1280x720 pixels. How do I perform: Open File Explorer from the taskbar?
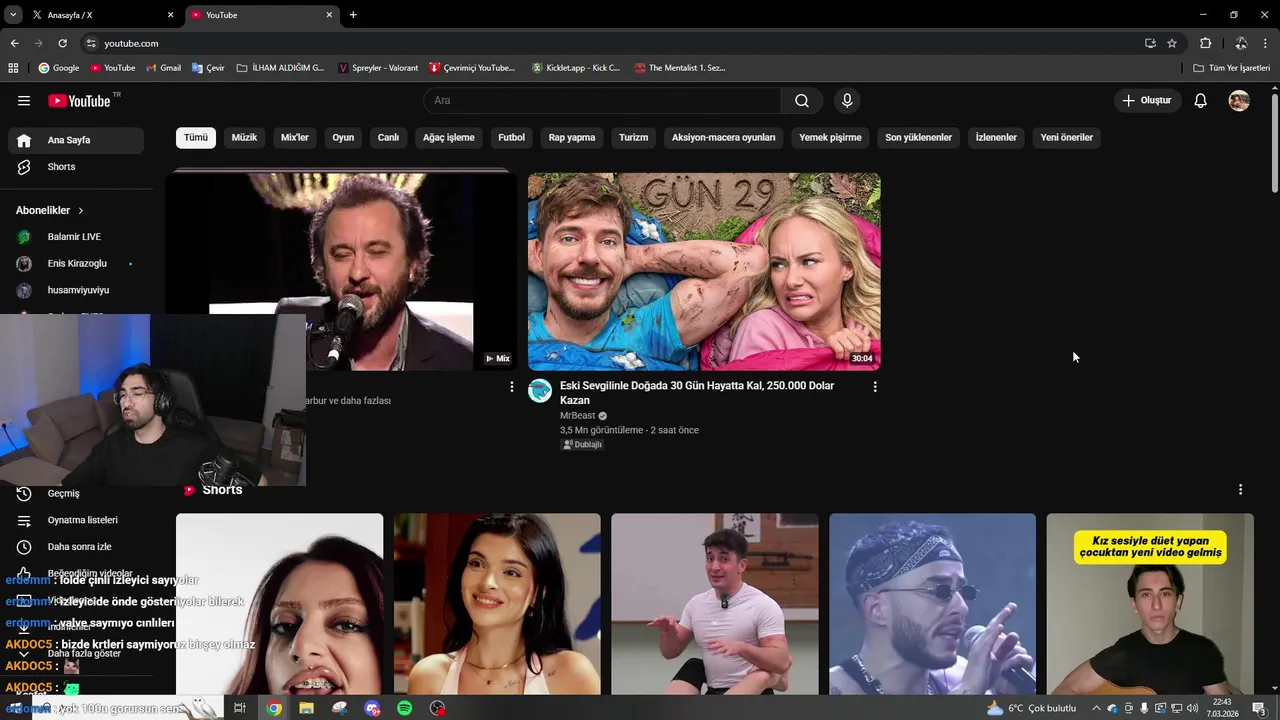(306, 708)
